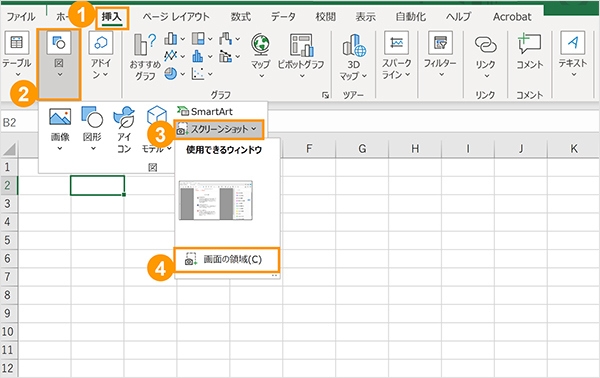Switch to the Acrobat tab

(512, 17)
